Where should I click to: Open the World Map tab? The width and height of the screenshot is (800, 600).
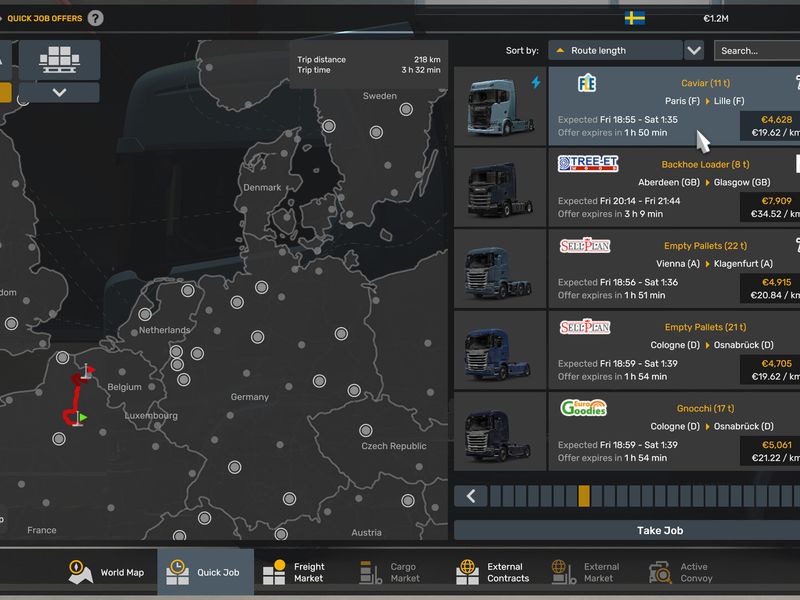point(107,572)
